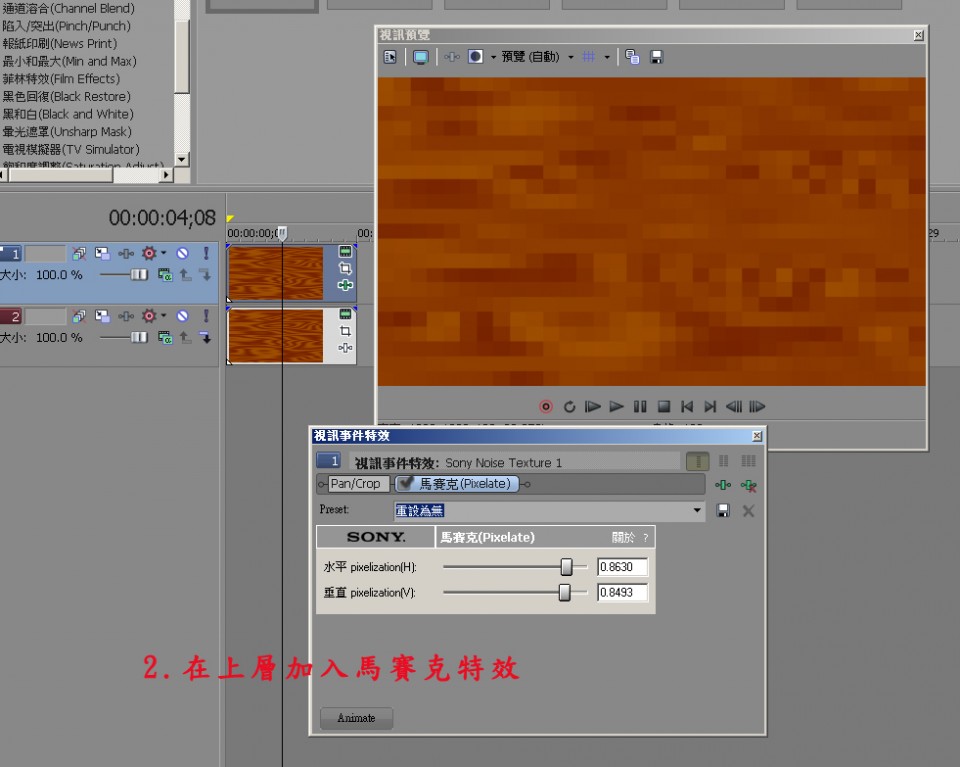Open Video Output FX in preview window
Screen dimensions: 960x767
click(x=452, y=57)
